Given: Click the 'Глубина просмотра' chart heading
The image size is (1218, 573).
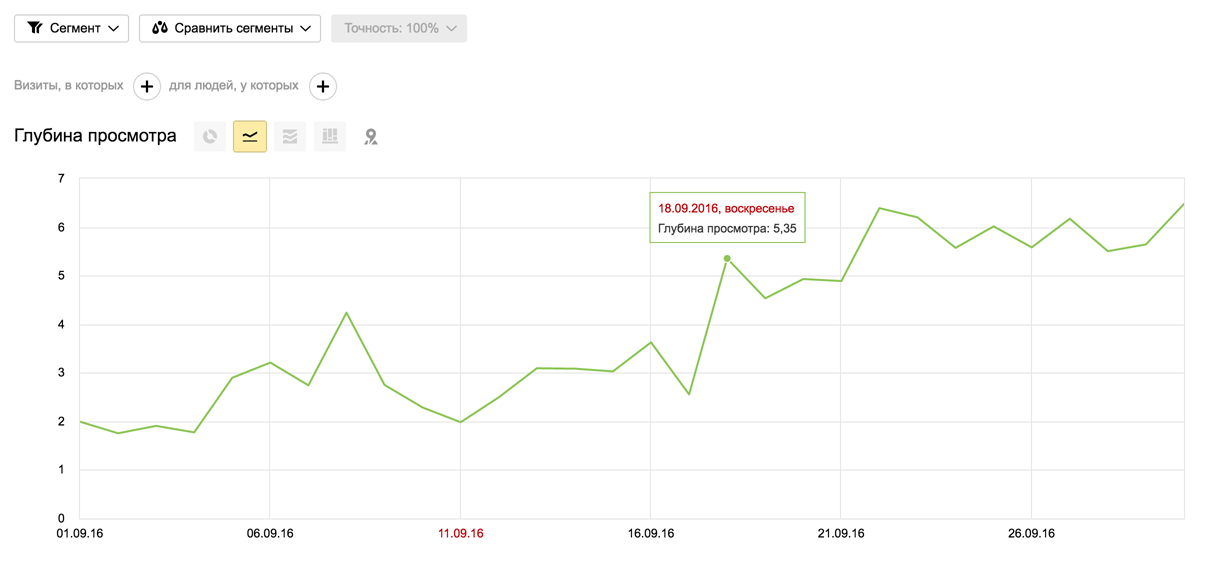Looking at the screenshot, I should click(x=95, y=136).
